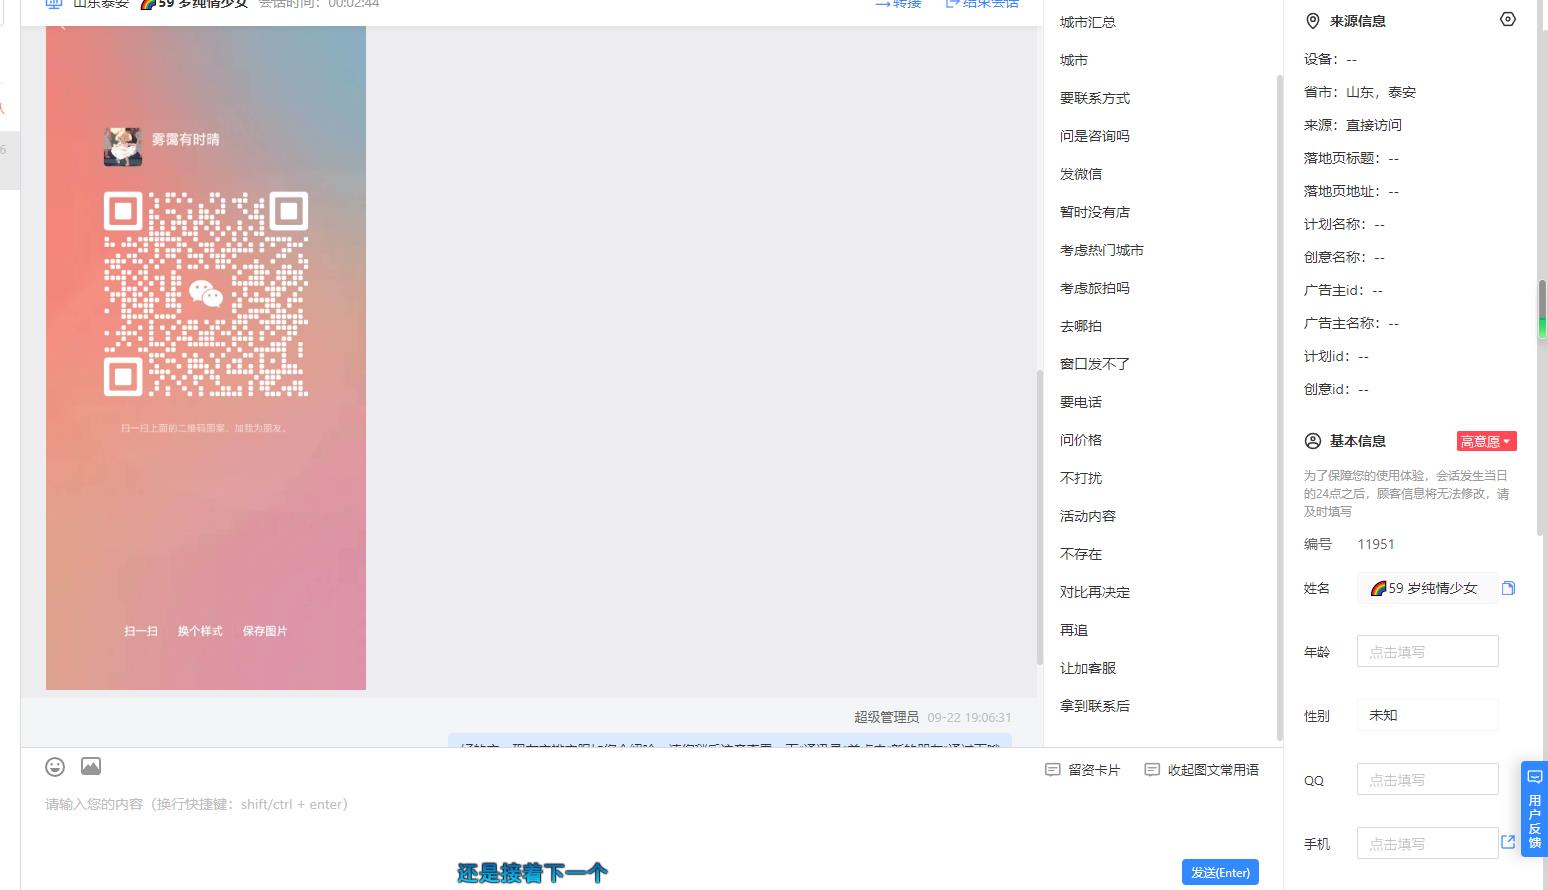Choose the 考虑旅拍吗 phrase
Viewport: 1548px width, 890px height.
[x=1095, y=288]
